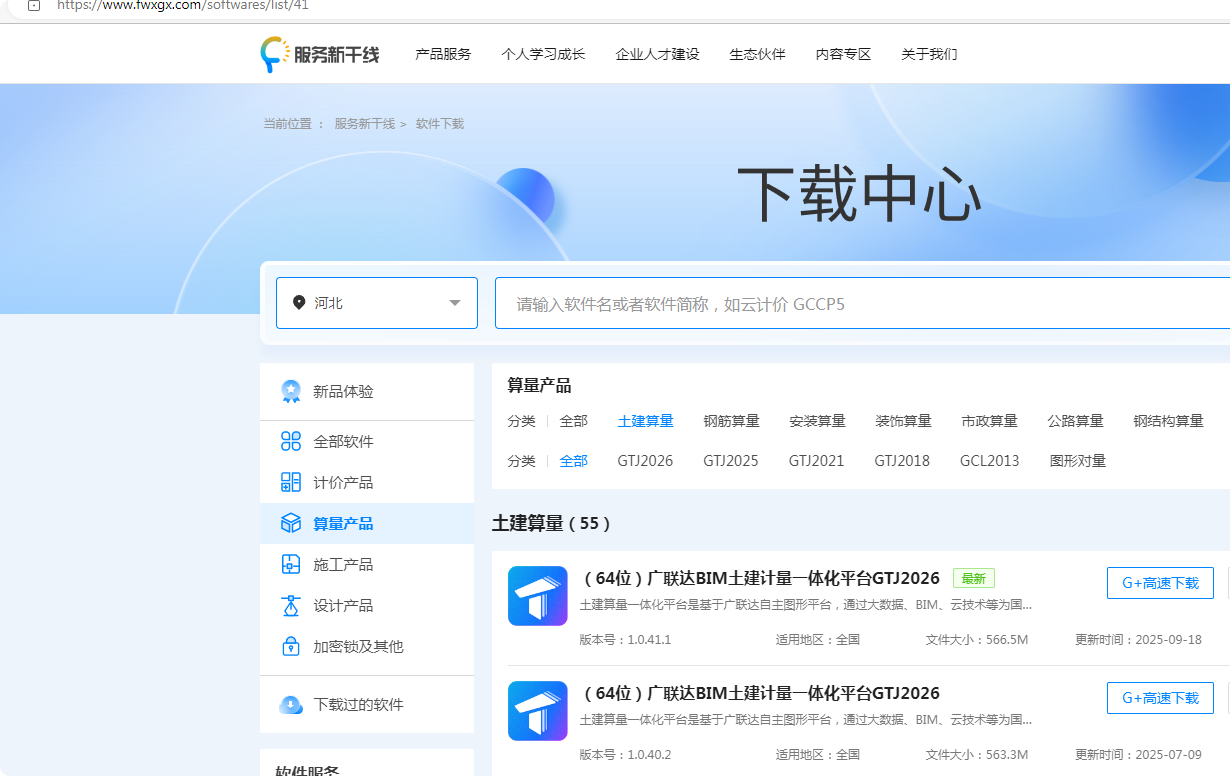The image size is (1230, 776).
Task: Click update time 2025-09-18 text
Action: (x=1138, y=640)
